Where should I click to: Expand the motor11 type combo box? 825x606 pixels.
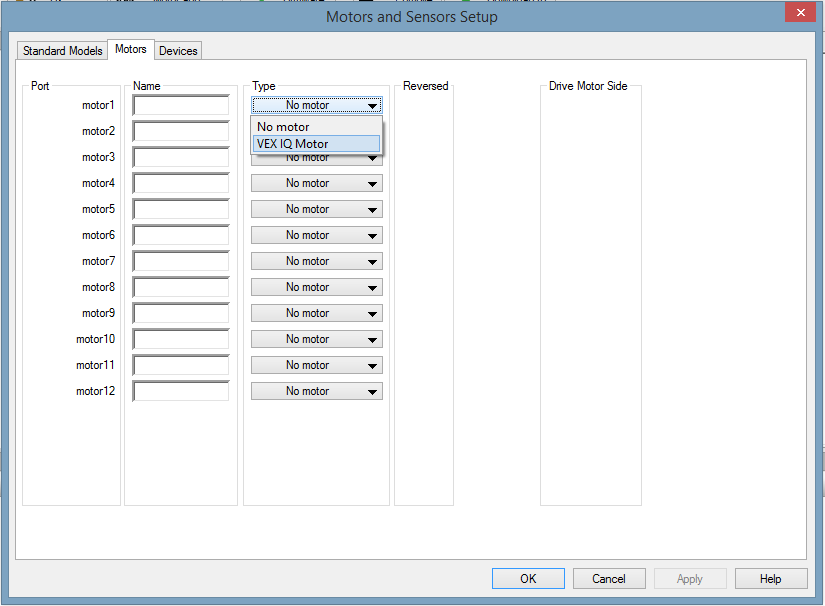pos(317,365)
